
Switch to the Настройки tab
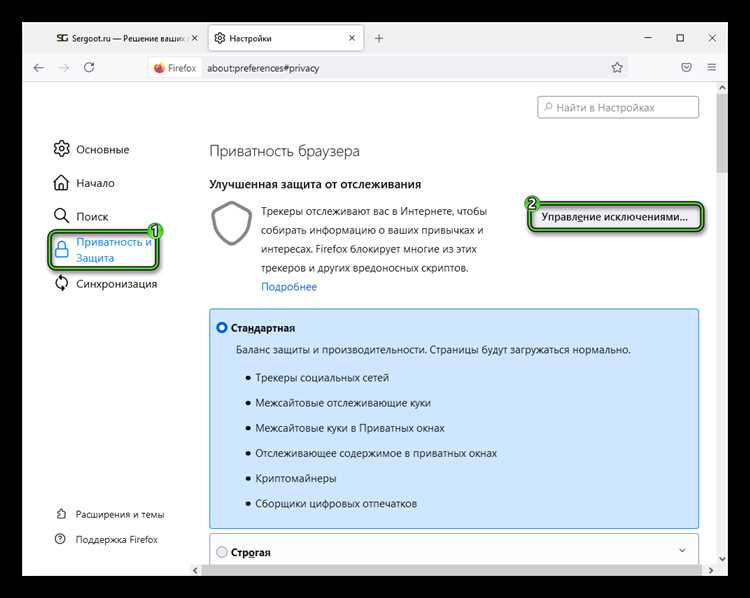(x=286, y=38)
